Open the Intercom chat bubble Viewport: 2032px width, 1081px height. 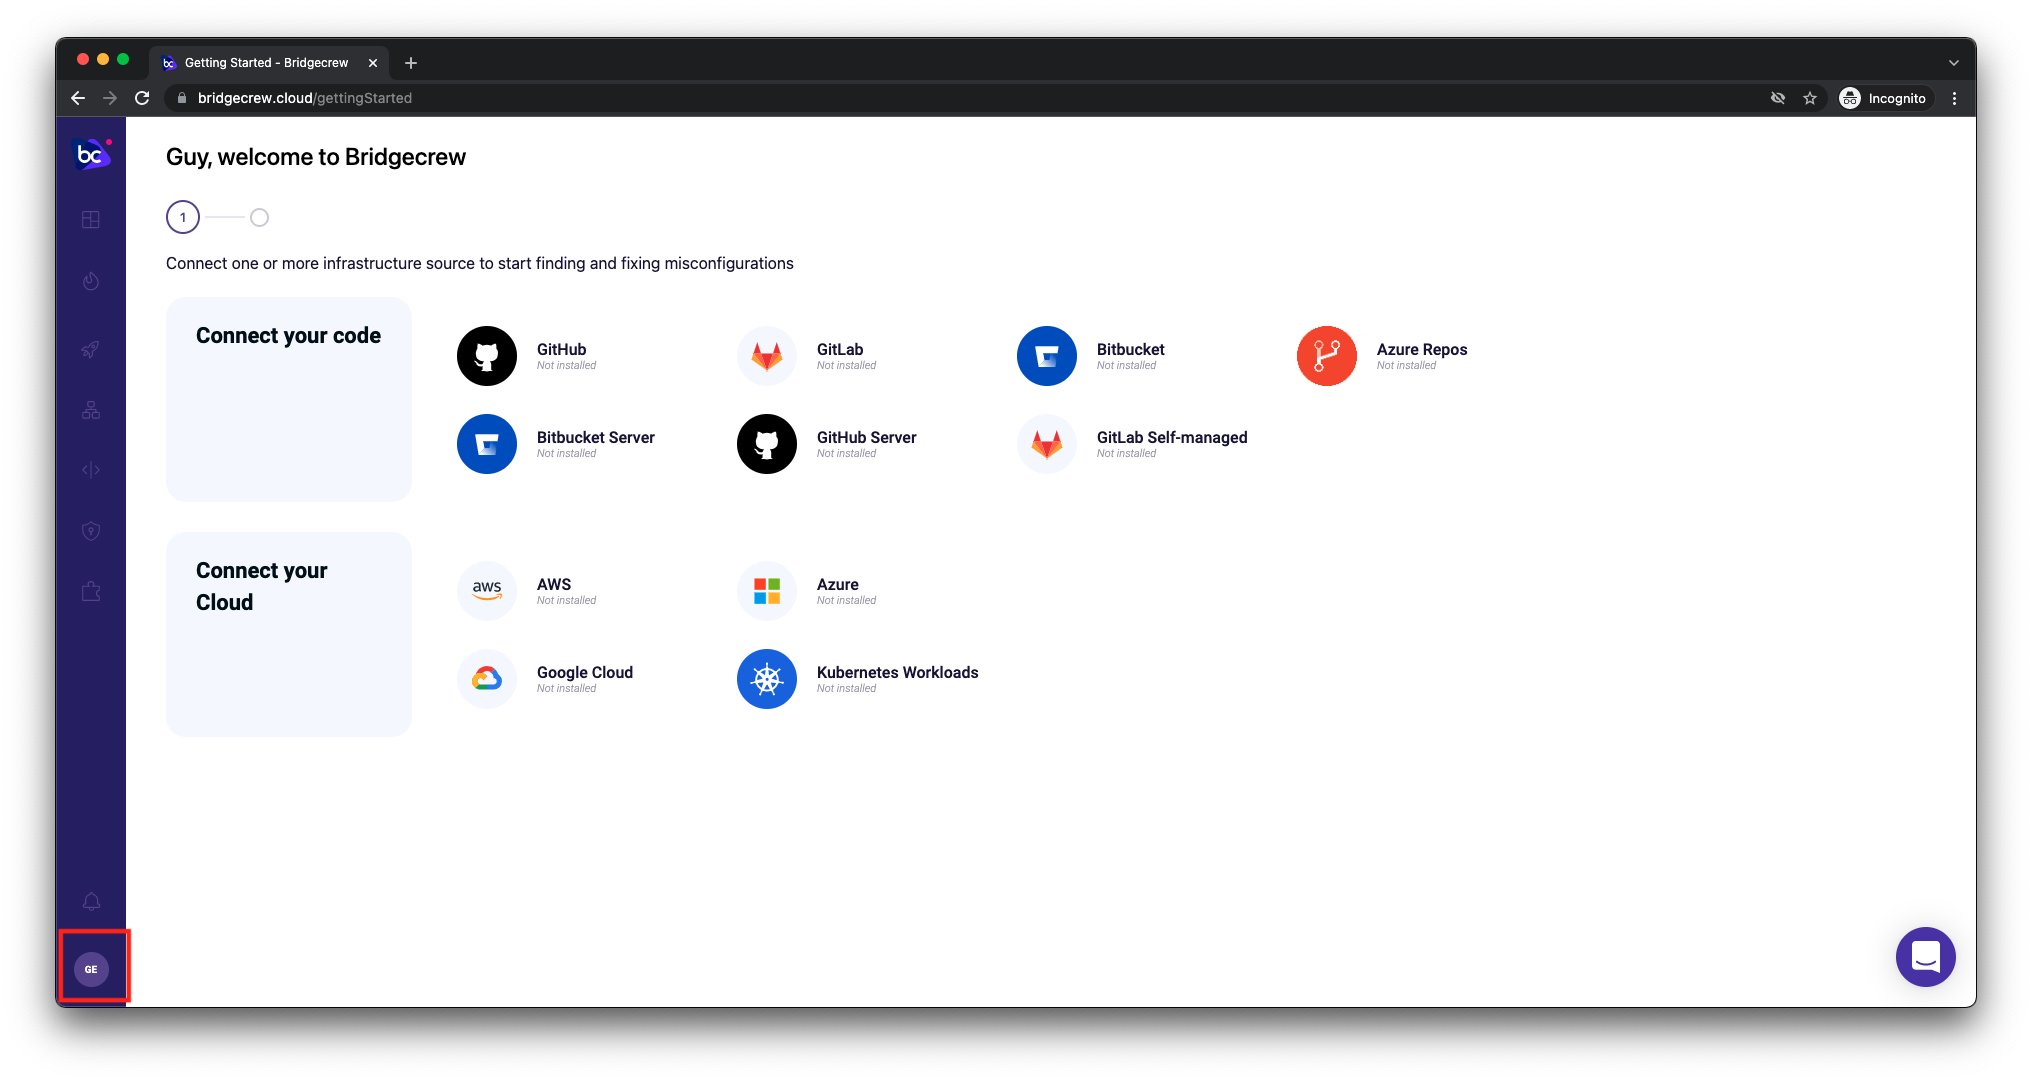(x=1925, y=957)
